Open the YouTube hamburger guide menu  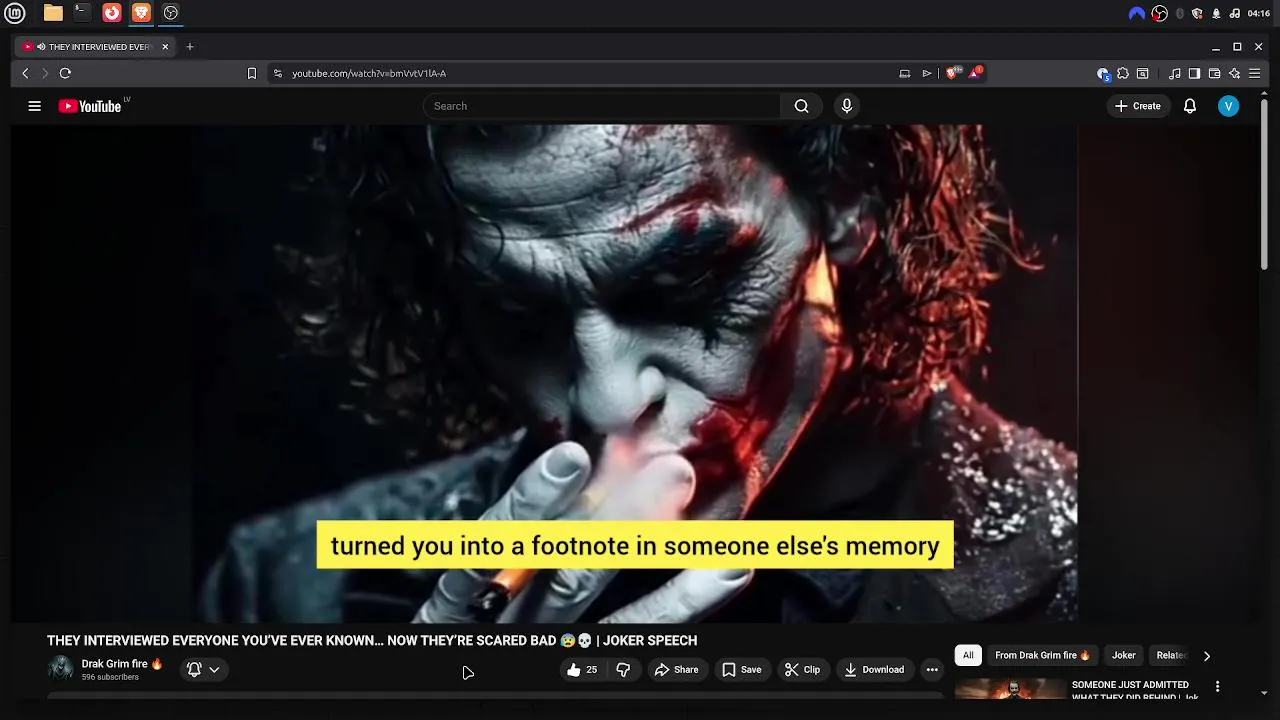(34, 106)
